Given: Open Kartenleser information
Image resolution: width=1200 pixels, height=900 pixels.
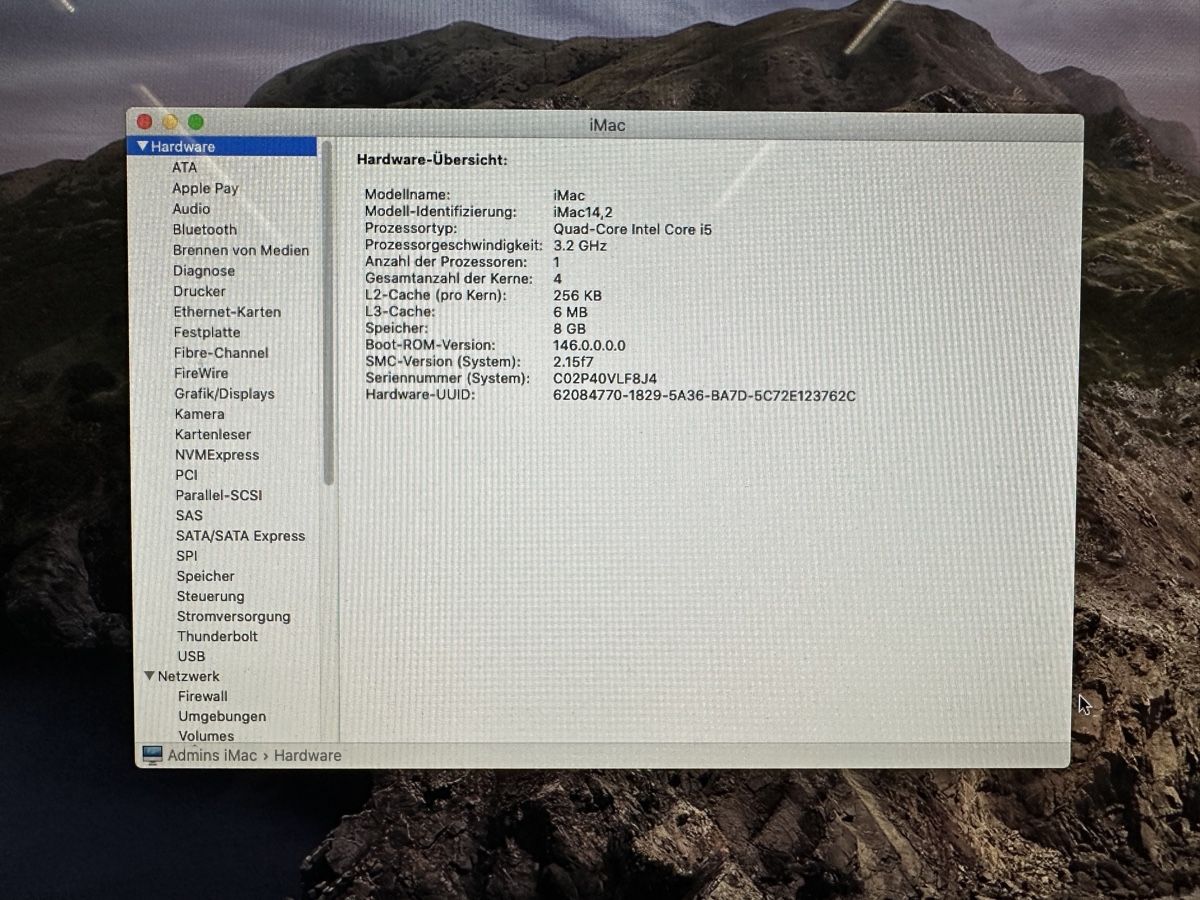Looking at the screenshot, I should point(213,434).
